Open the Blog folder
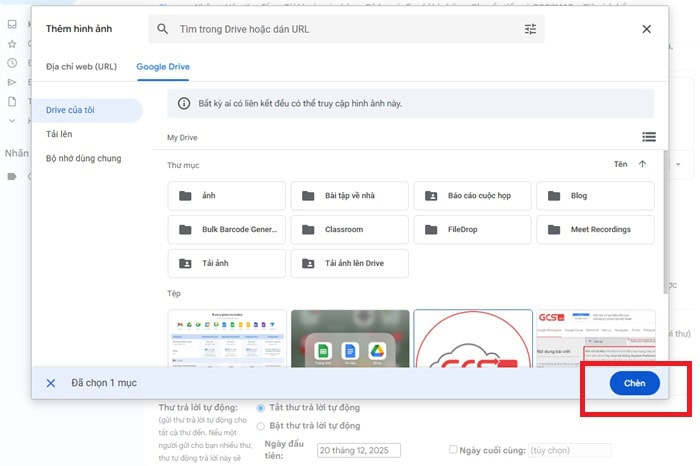700x466 pixels. point(596,196)
